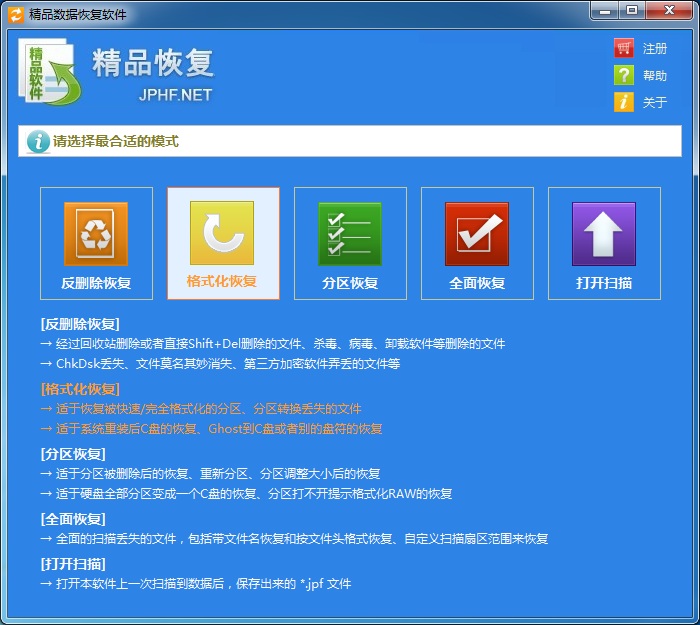The width and height of the screenshot is (700, 625).
Task: Choose 打开扫描 mode label
Action: (x=604, y=283)
